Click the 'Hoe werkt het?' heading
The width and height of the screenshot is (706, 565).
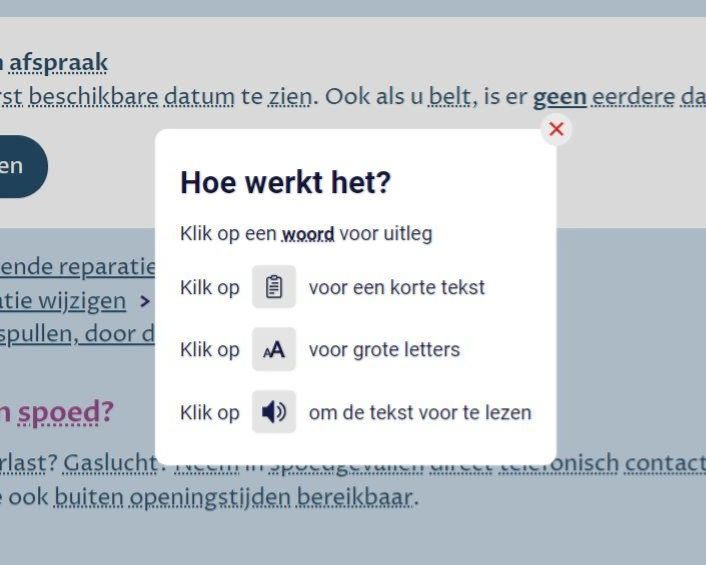(x=285, y=183)
